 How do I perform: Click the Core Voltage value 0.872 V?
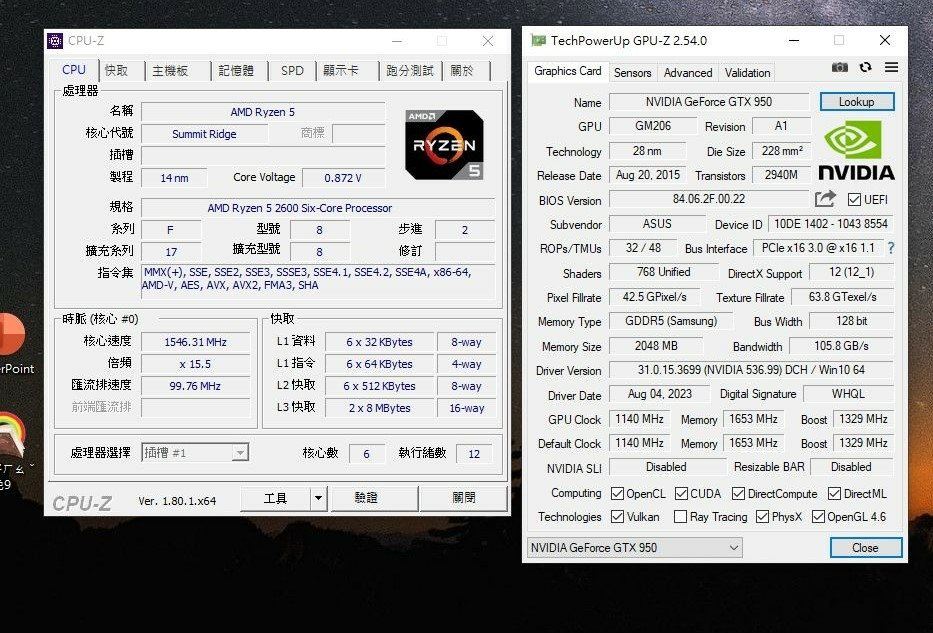click(x=343, y=178)
